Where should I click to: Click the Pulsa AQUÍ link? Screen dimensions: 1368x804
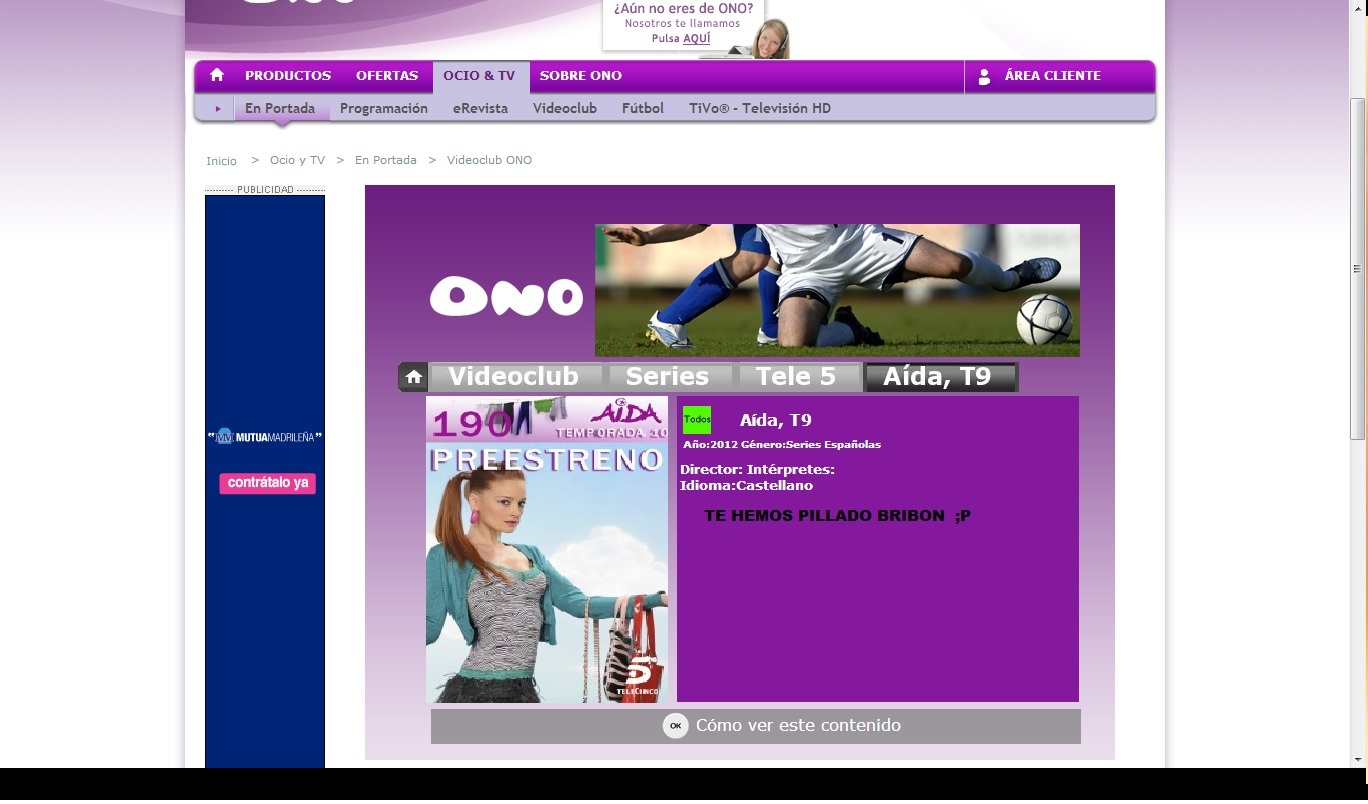coord(696,39)
